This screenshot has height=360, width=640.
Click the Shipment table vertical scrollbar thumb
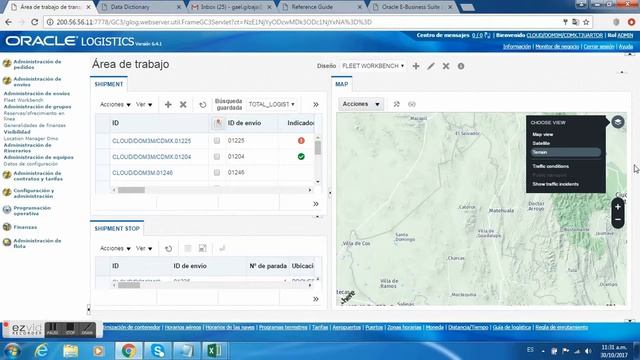[318, 148]
